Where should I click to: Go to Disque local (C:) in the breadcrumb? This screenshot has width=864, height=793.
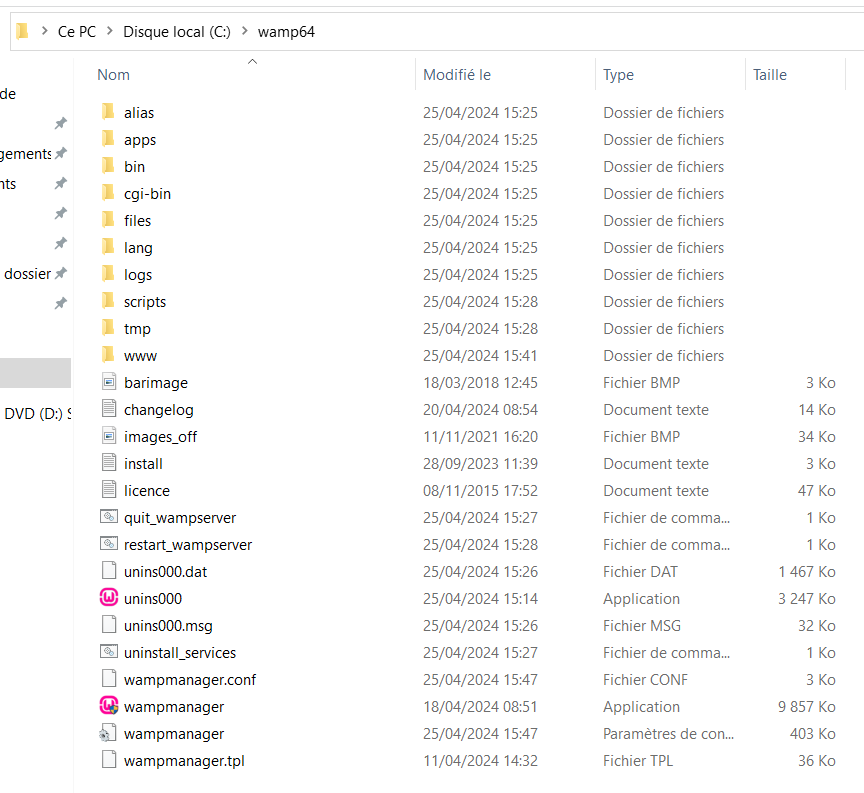177,32
